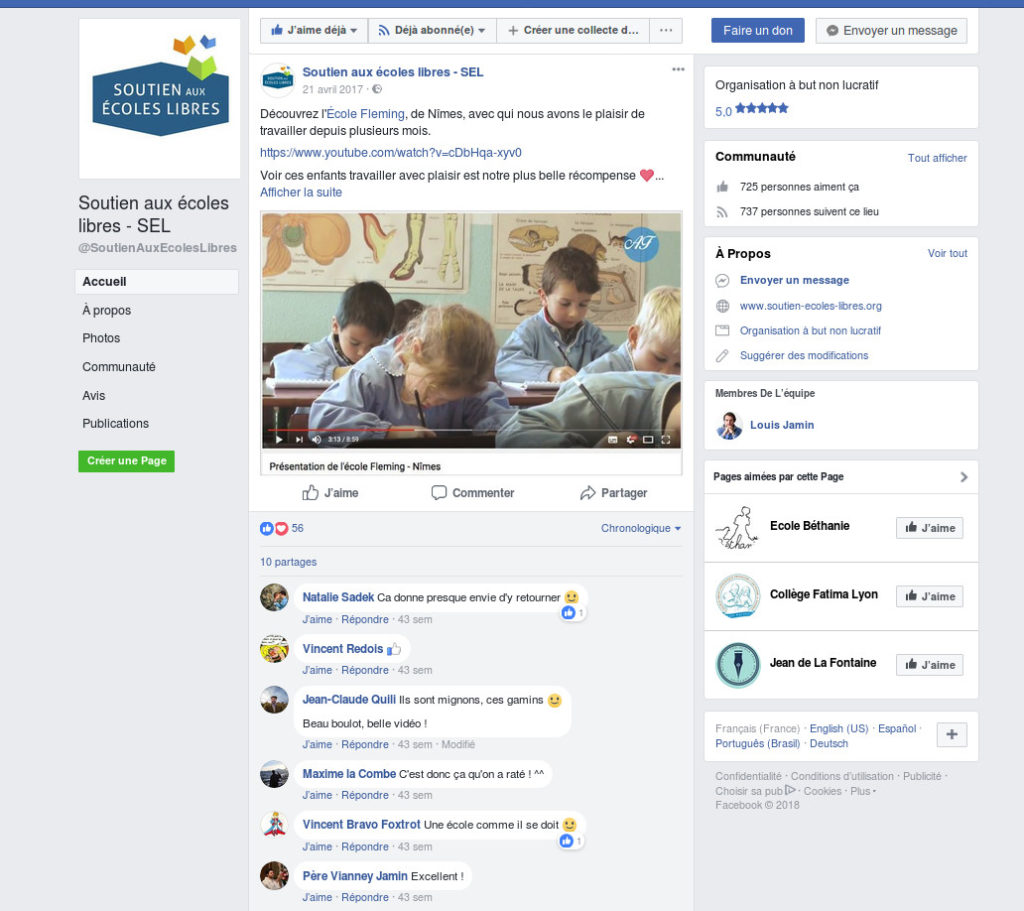Viewport: 1024px width, 911px height.
Task: Click Envoyer un message in À Propos
Action: click(x=794, y=280)
